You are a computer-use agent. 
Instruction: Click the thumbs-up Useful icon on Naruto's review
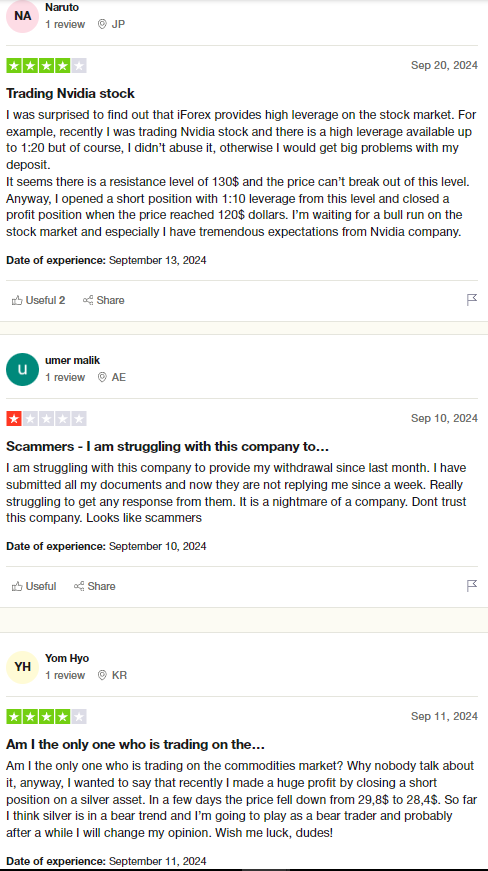[x=17, y=301]
